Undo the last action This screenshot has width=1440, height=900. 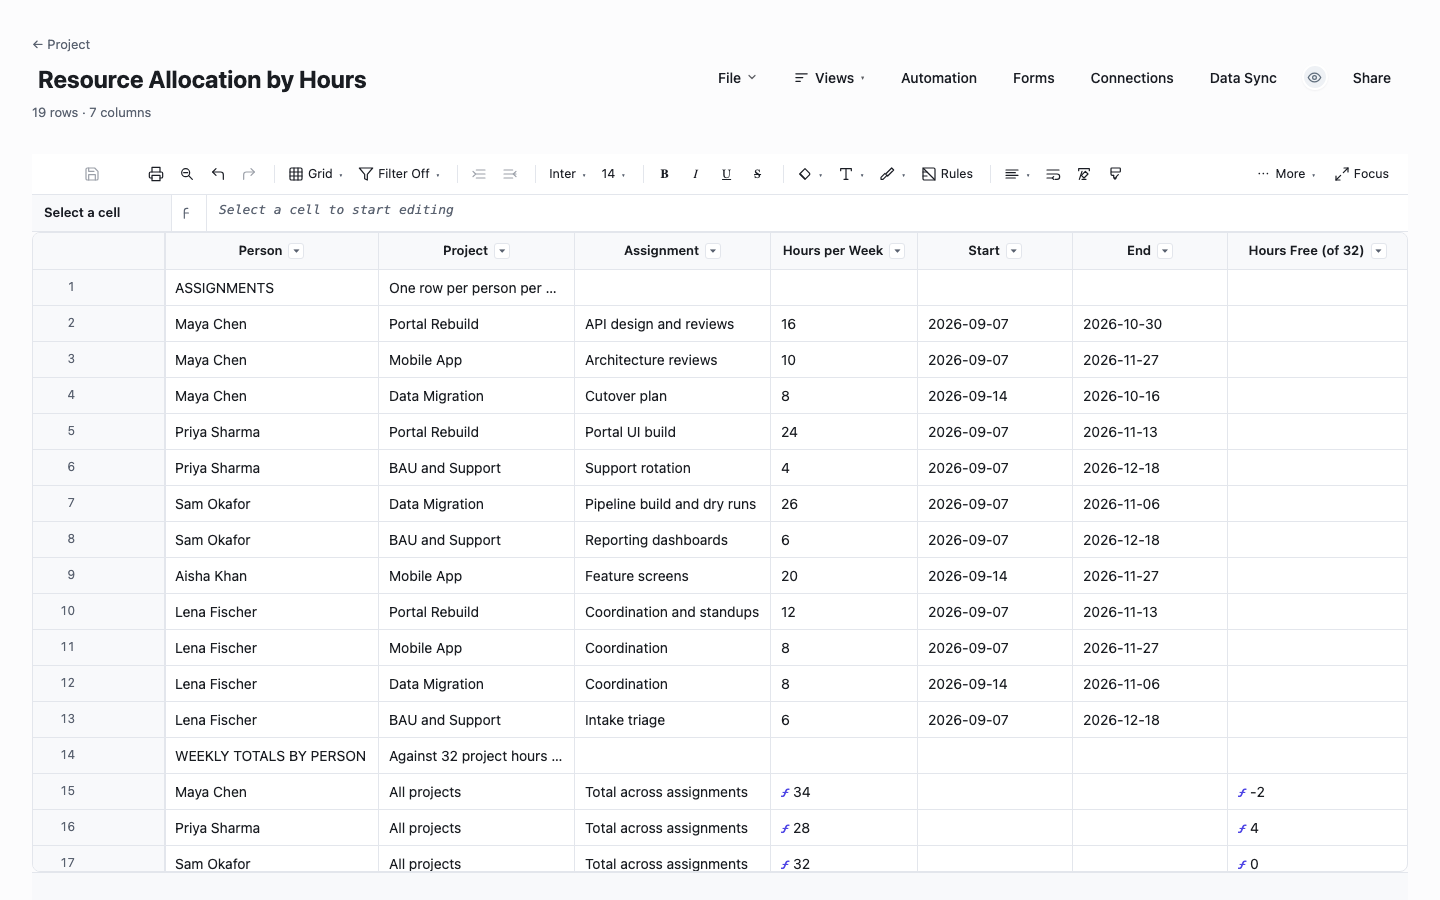pos(218,174)
